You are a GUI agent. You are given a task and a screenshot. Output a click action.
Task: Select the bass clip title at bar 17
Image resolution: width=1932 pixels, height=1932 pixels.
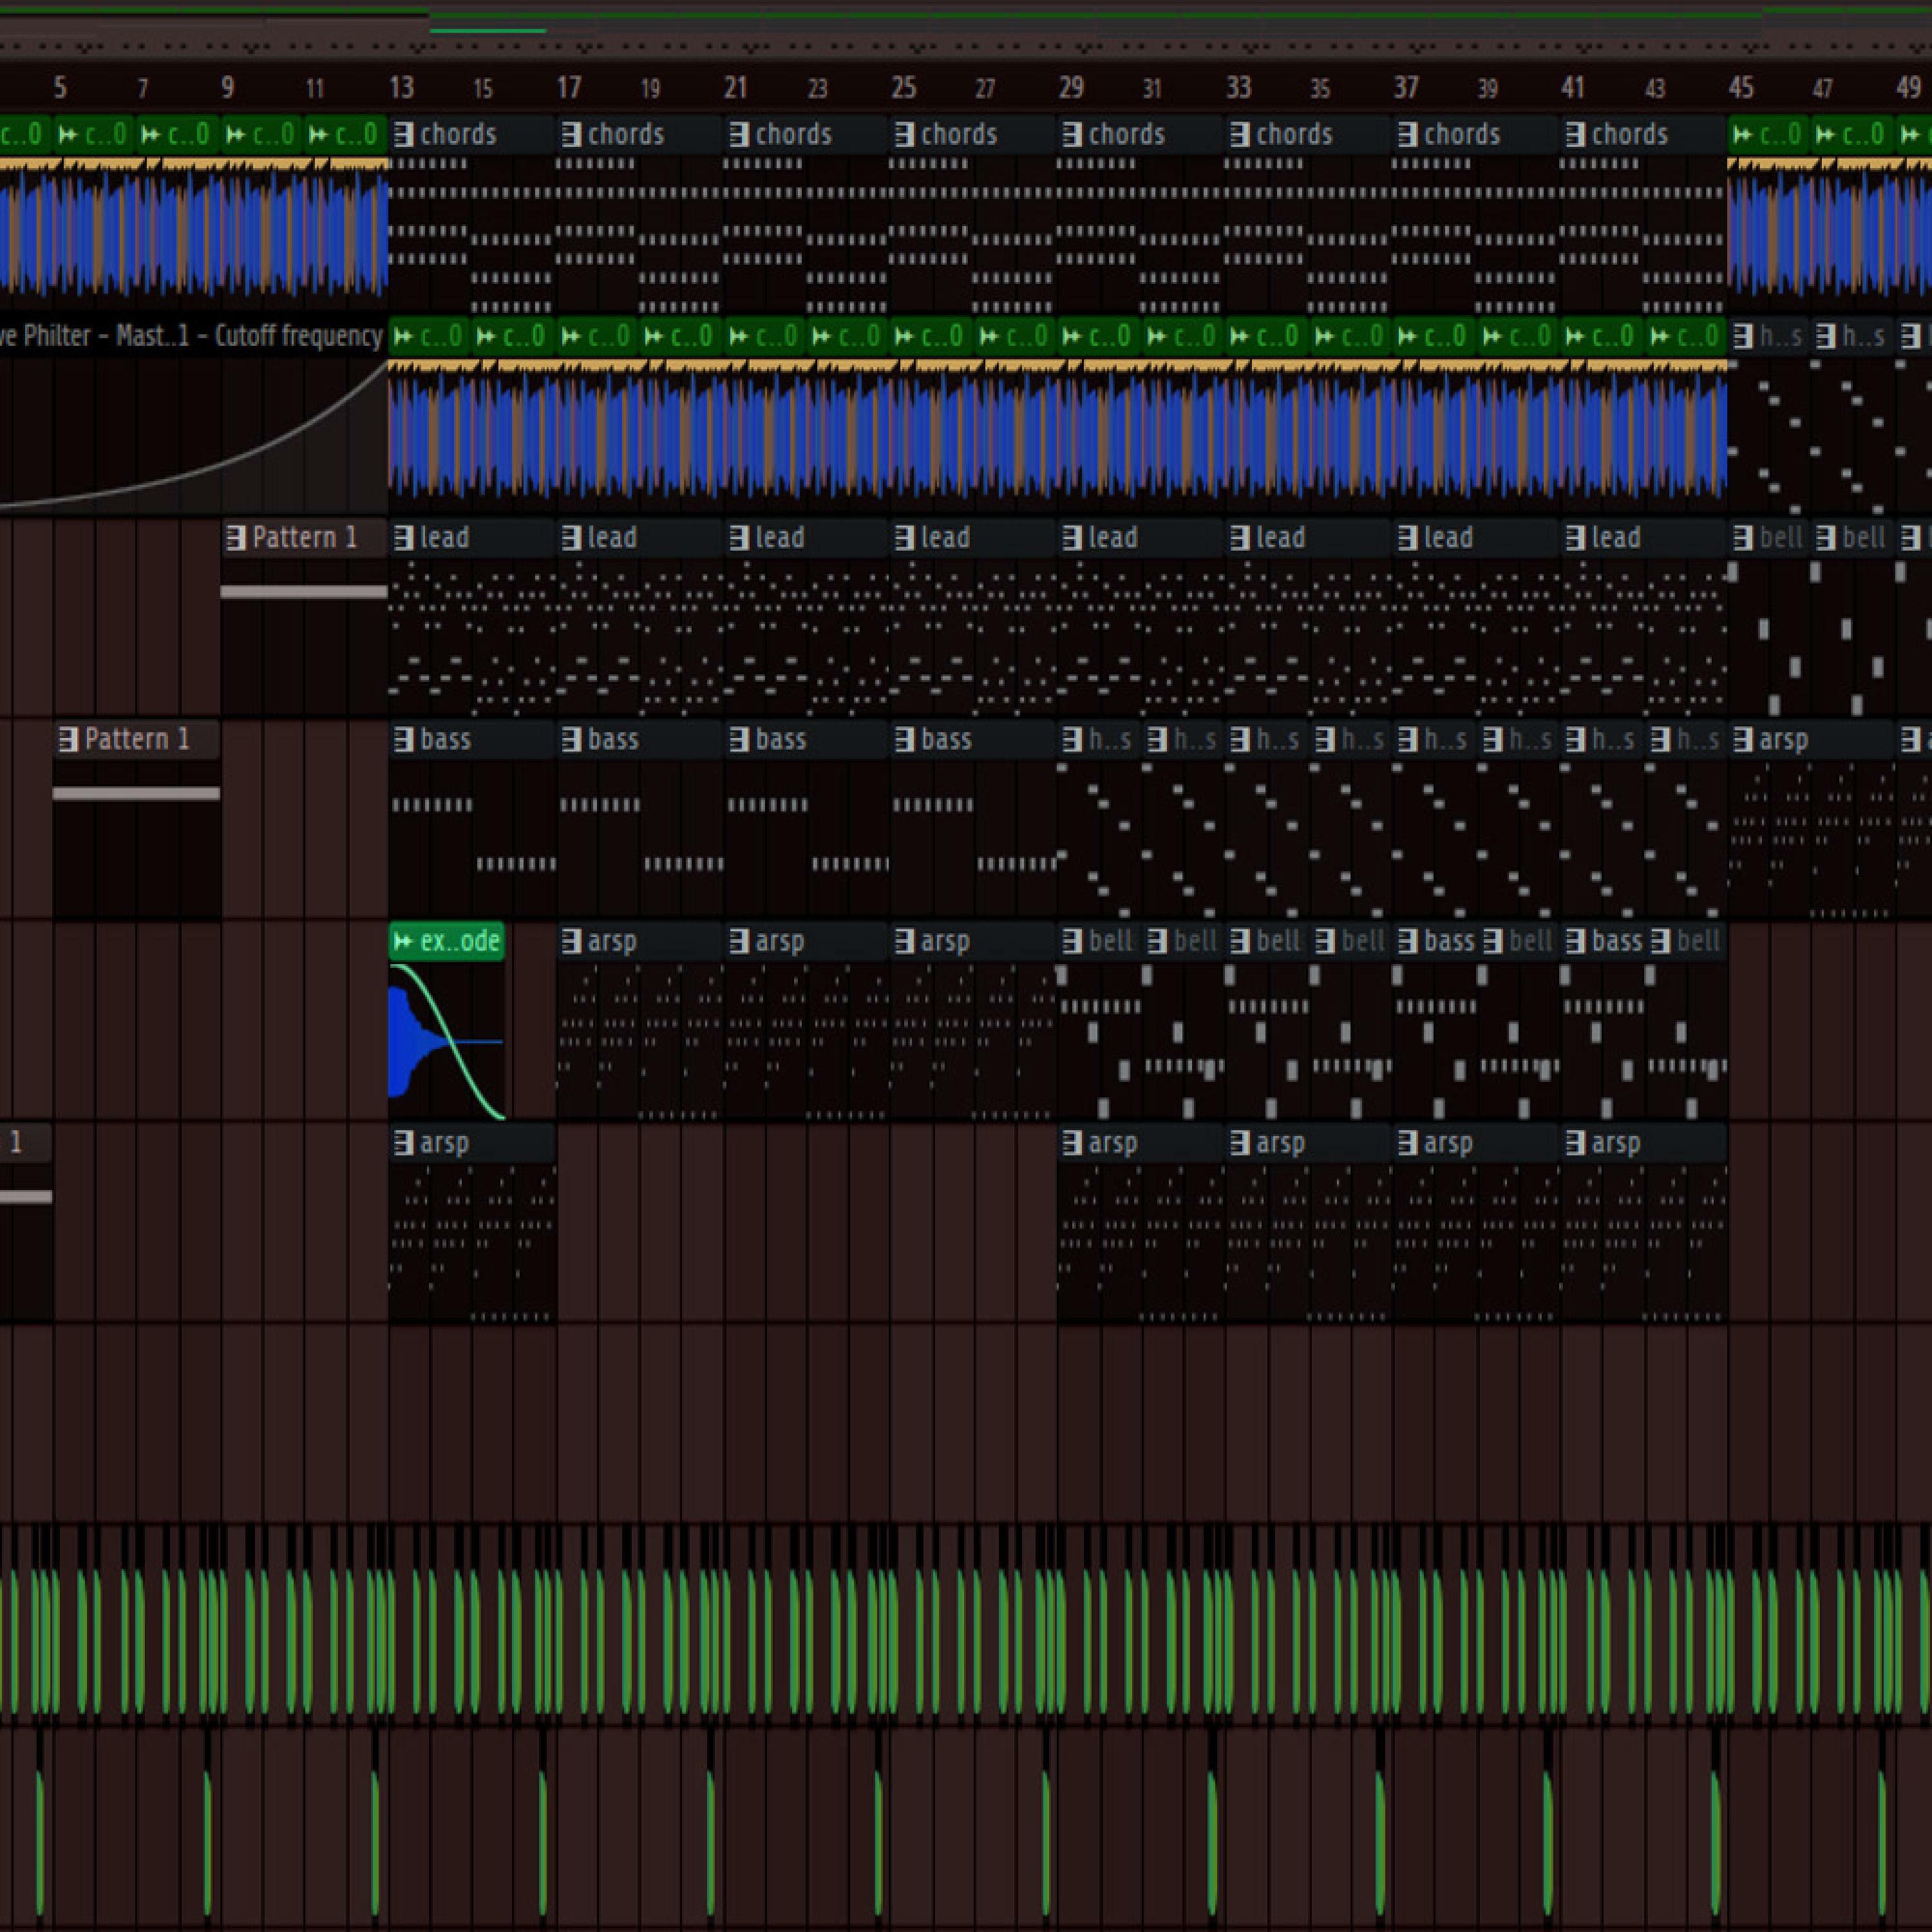pos(613,740)
